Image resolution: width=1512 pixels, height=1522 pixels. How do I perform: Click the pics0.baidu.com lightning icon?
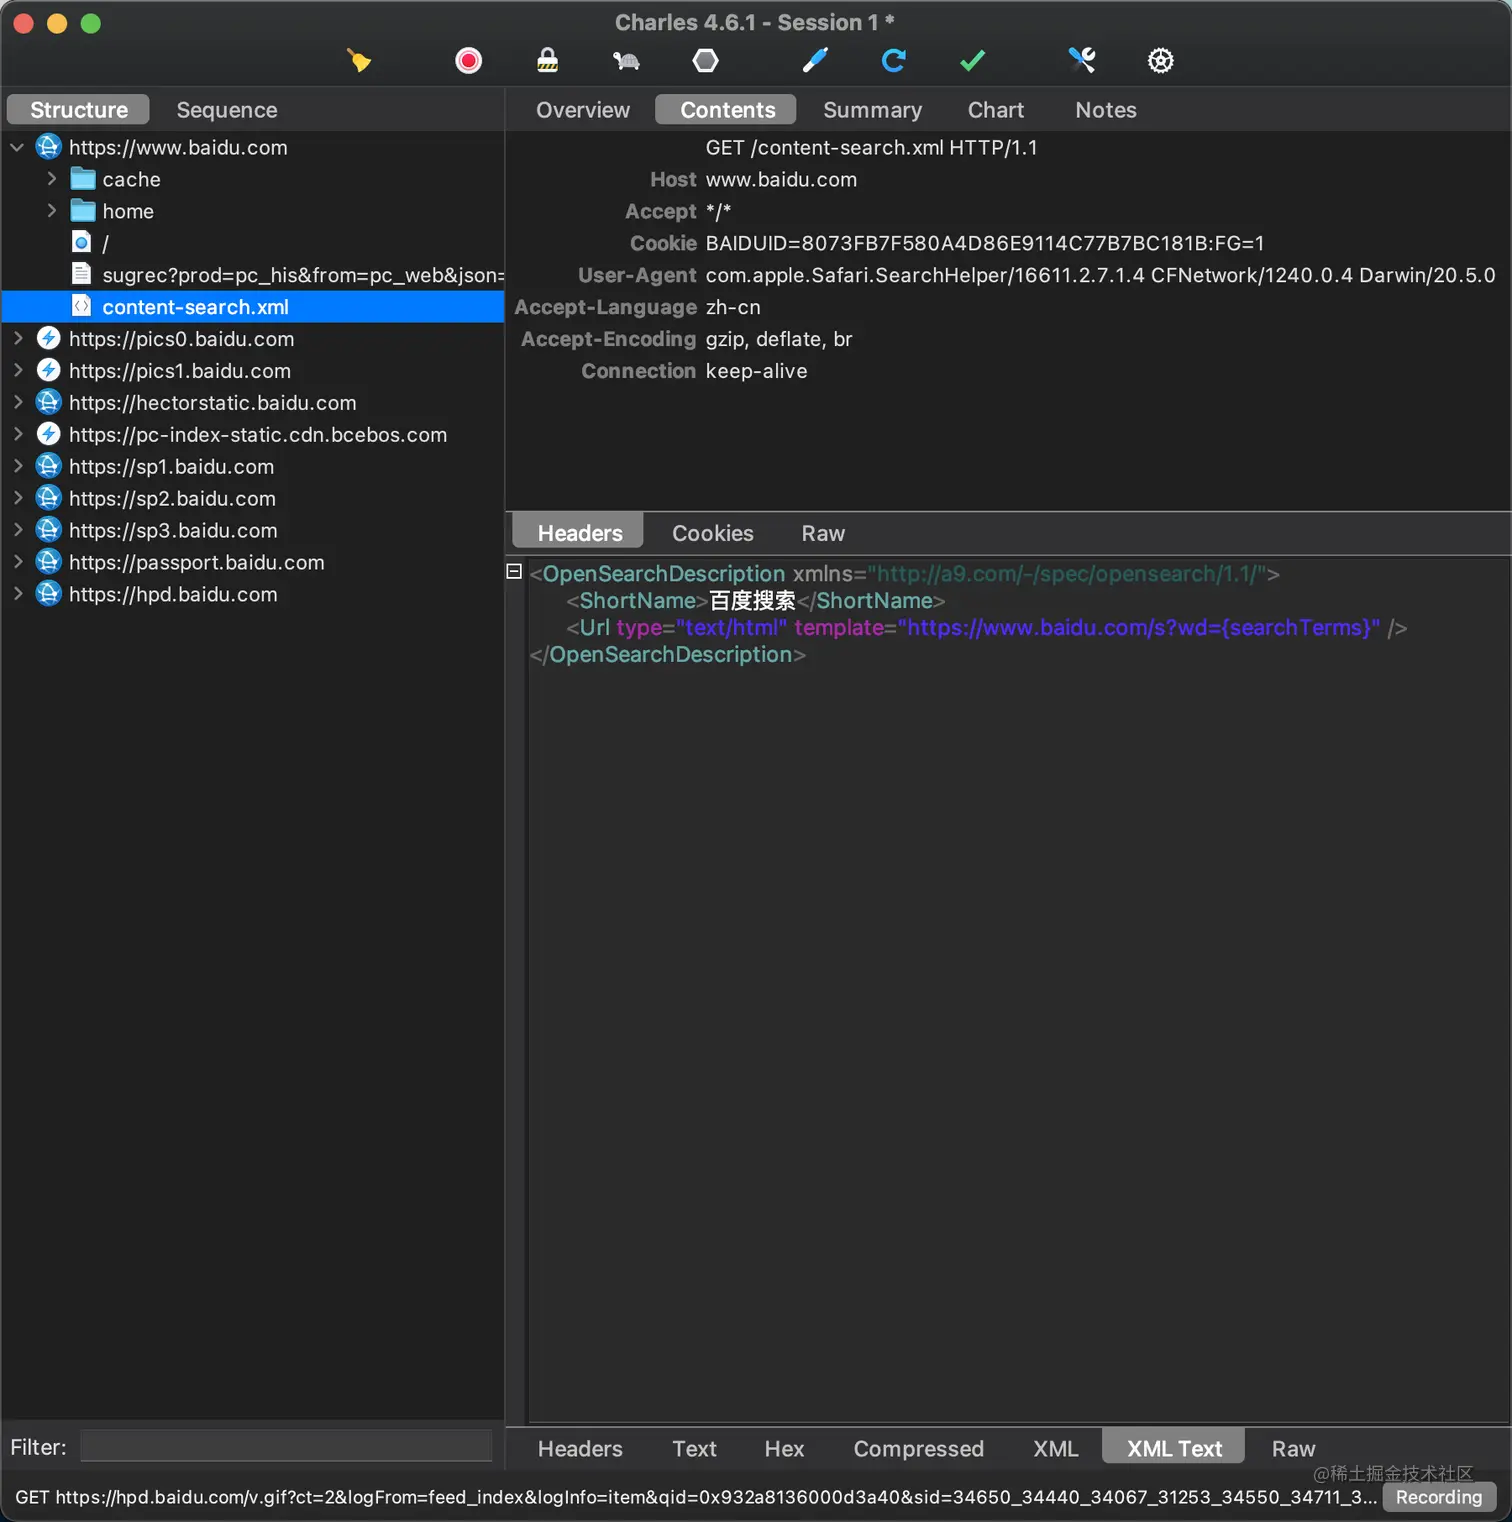pos(49,339)
